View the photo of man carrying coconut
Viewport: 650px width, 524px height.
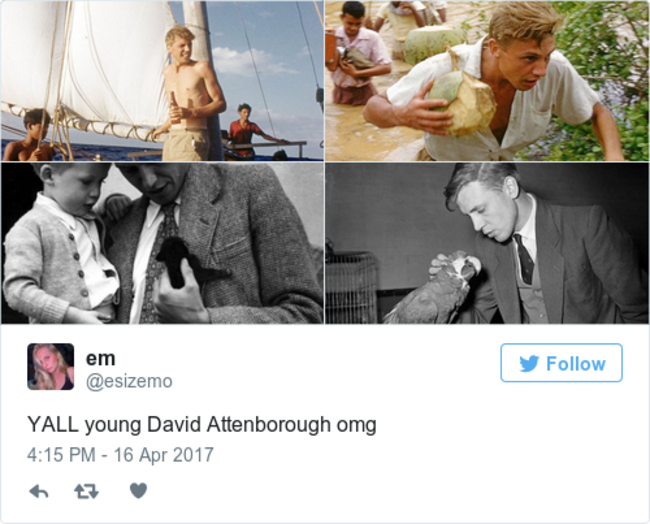click(487, 81)
